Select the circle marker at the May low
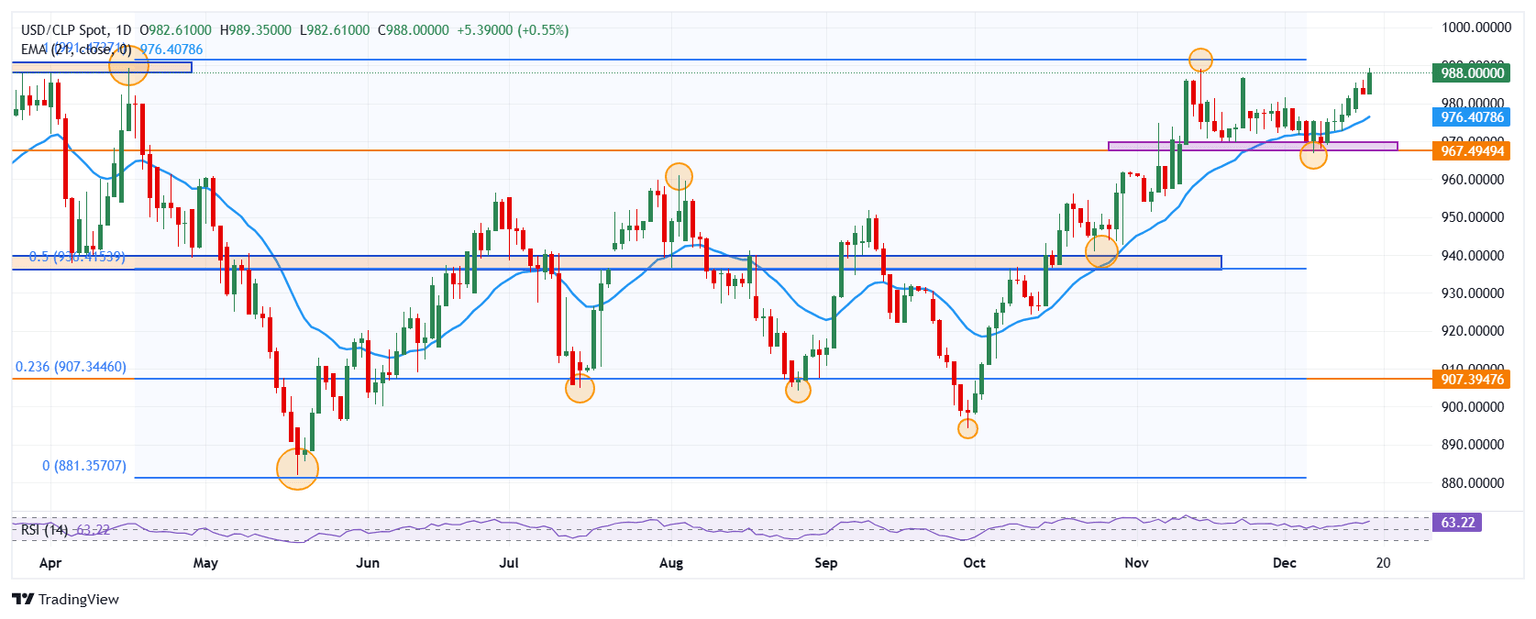Viewport: 1536px width, 619px height. coord(297,468)
